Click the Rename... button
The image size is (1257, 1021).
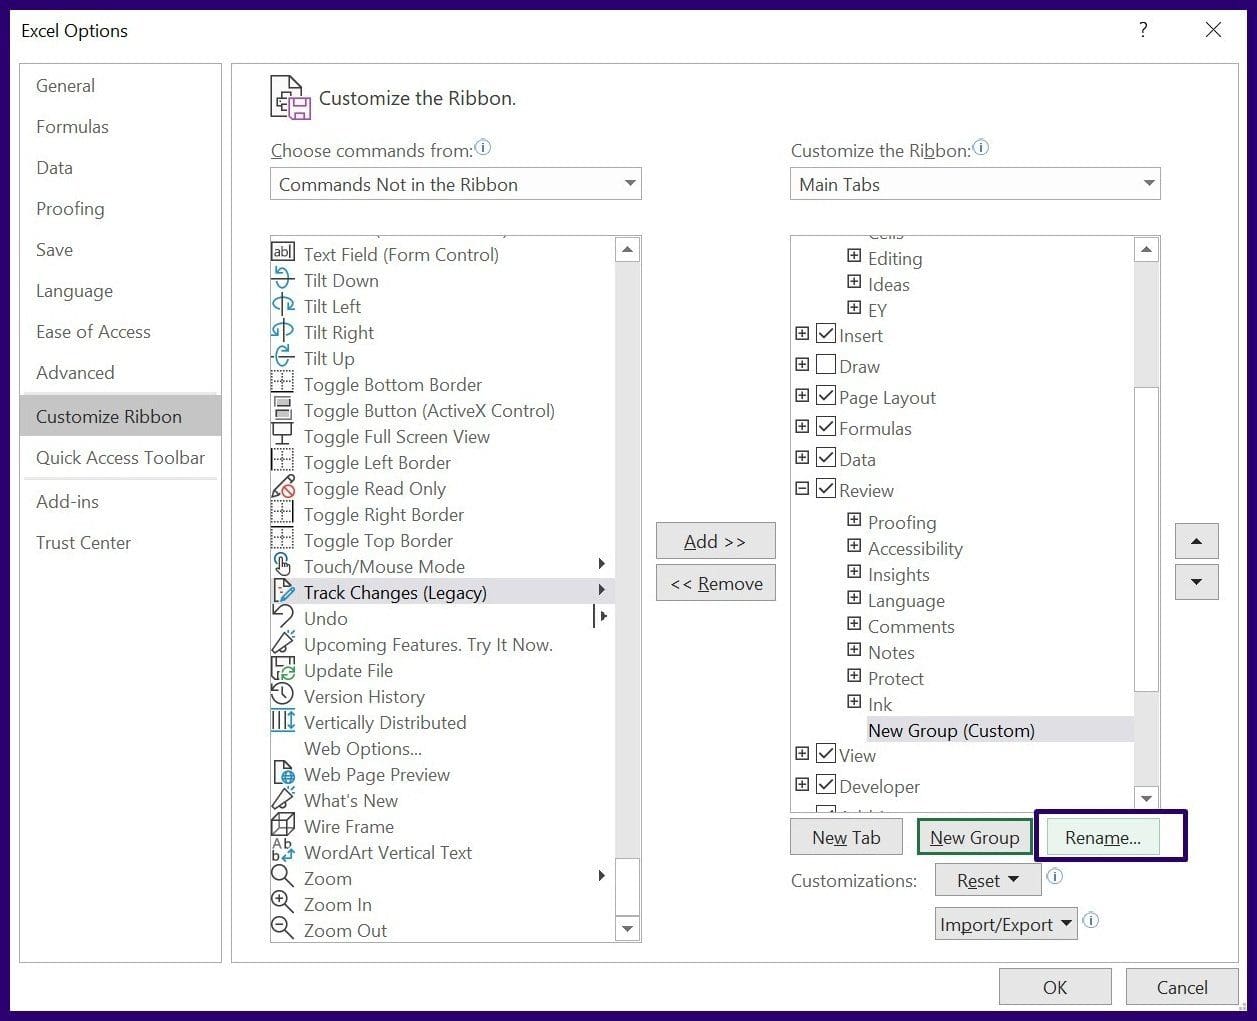(1102, 838)
